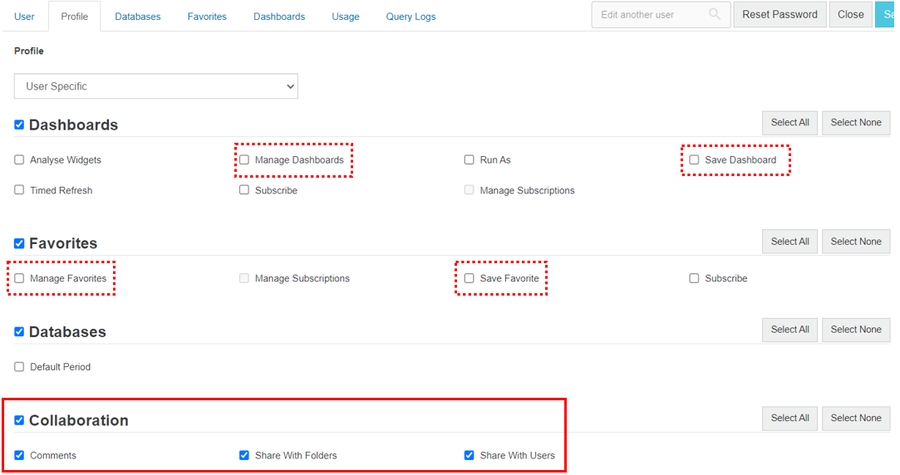Enable the Save Favorite checkbox

point(469,278)
